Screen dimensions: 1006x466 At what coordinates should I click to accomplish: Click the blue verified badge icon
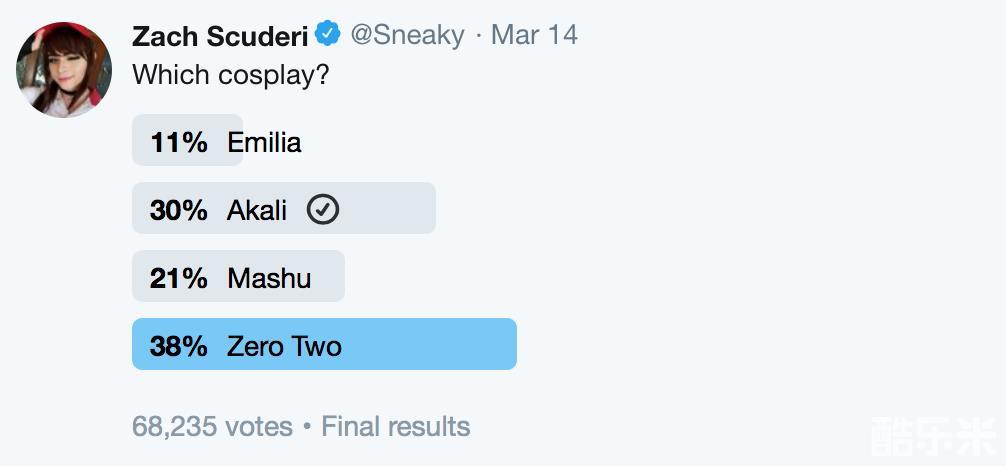tap(328, 33)
